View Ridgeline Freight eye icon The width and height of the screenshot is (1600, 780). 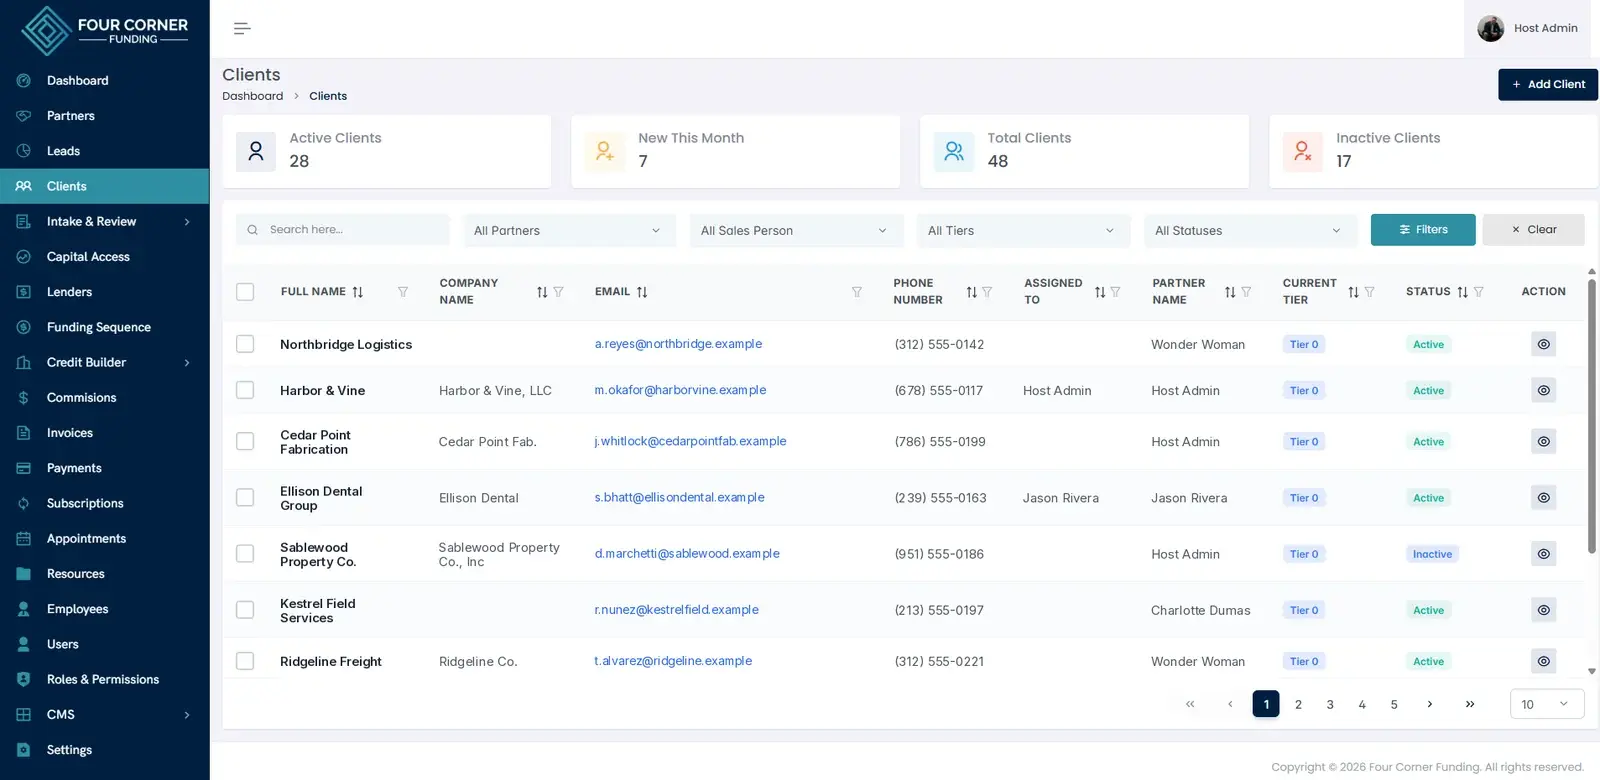click(1543, 661)
